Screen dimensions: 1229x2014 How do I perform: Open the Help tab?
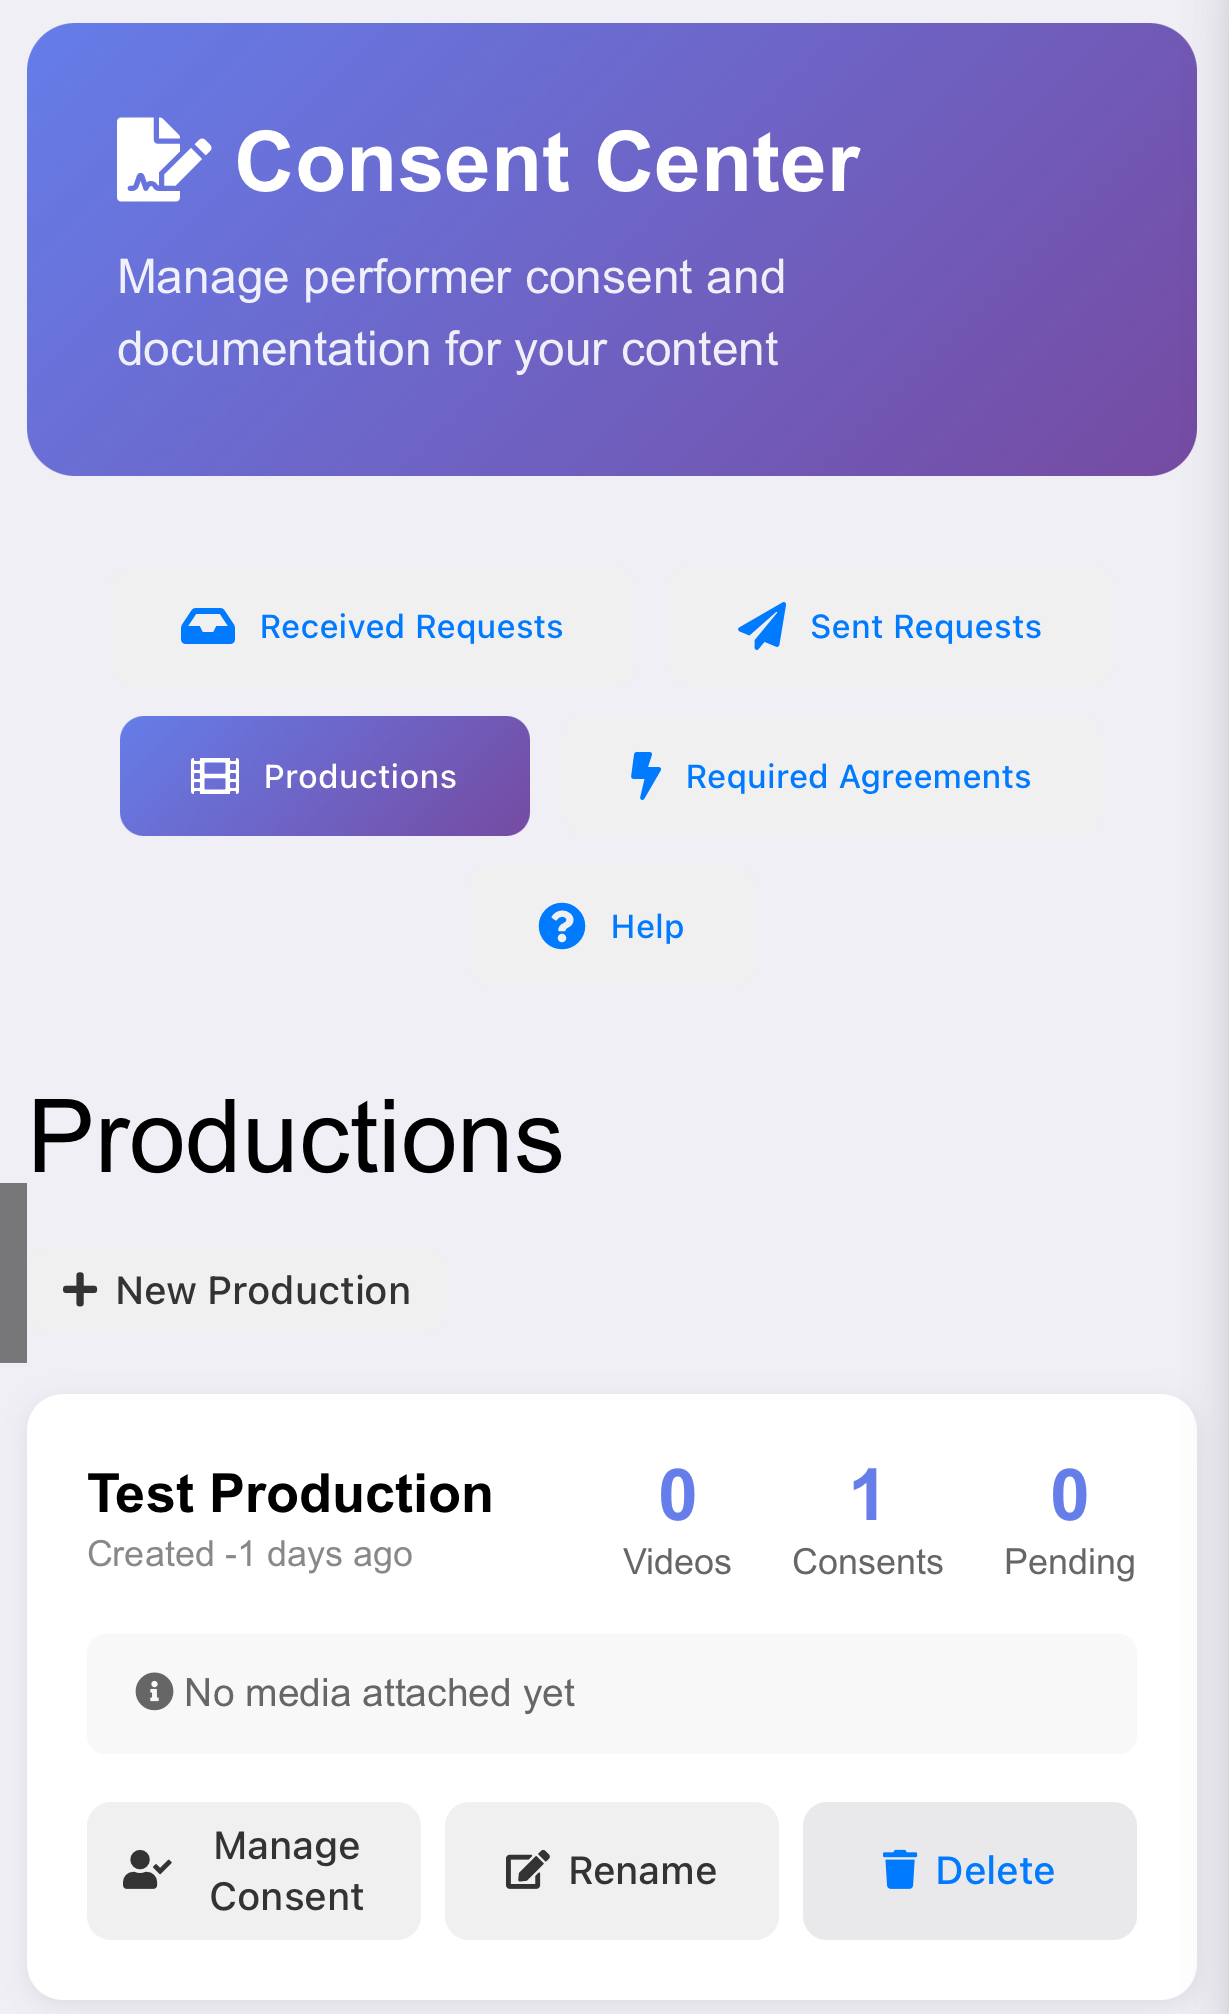pos(612,926)
